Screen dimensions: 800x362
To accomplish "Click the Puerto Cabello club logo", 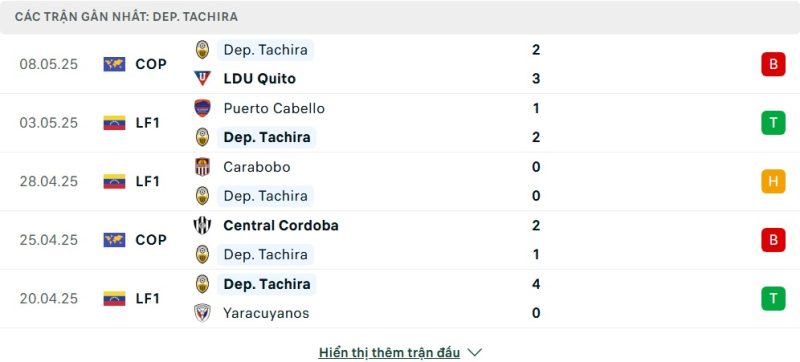I will coord(203,108).
